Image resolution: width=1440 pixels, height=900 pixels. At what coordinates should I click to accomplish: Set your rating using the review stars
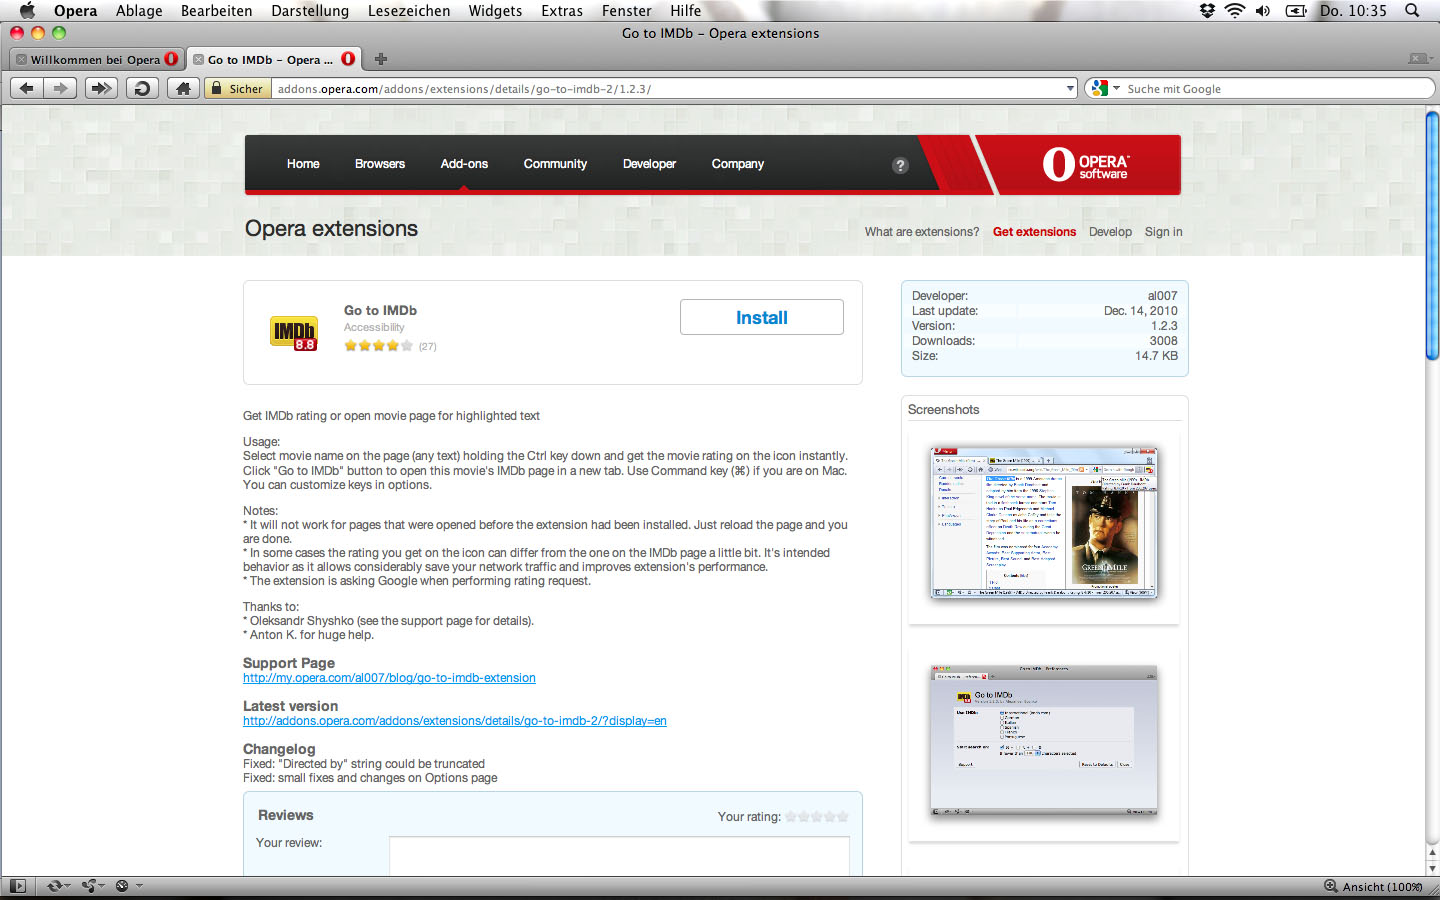pyautogui.click(x=815, y=816)
